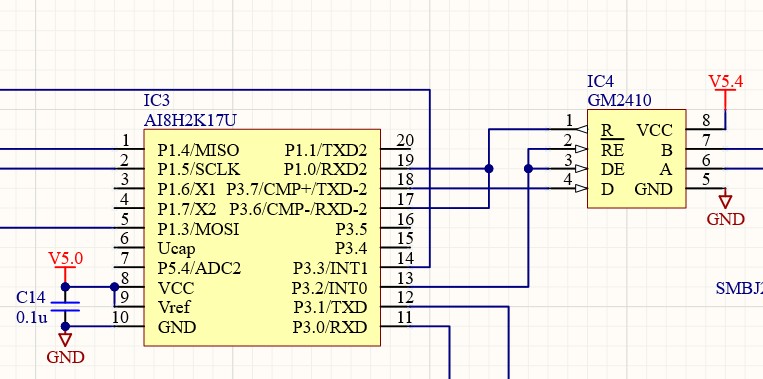Select the GND pin label on IC3
763x379 pixels.
(x=177, y=327)
